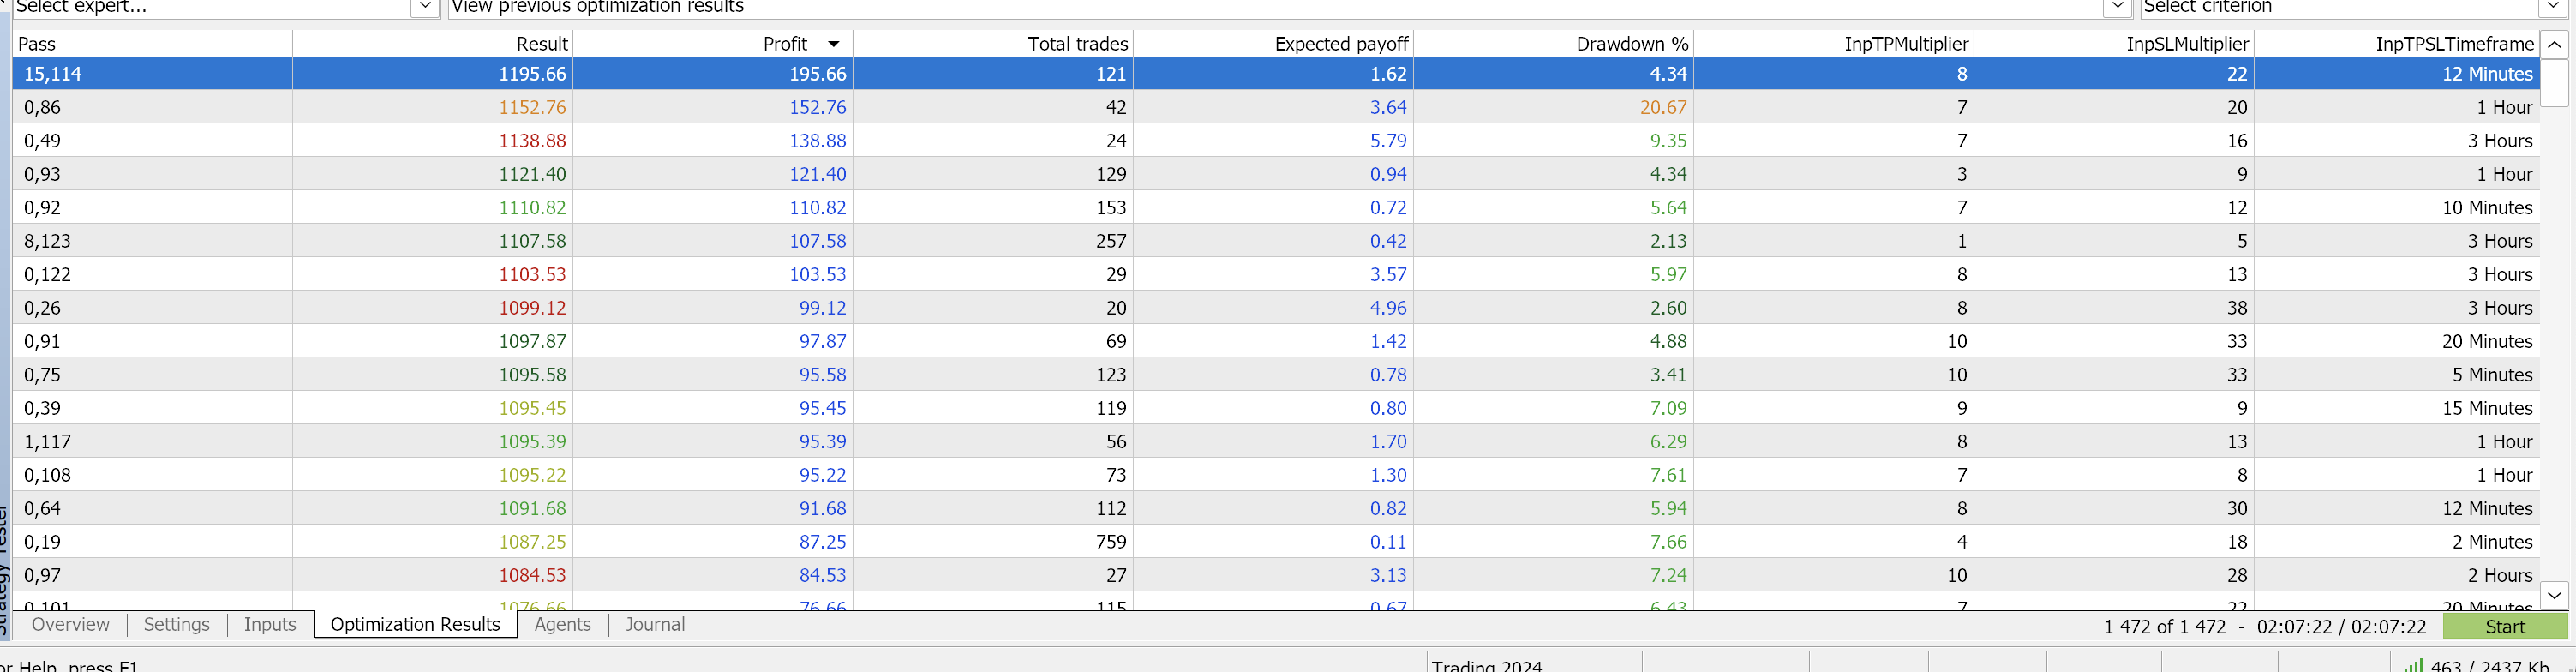The image size is (2576, 672).
Task: Click the Profit column sort arrow
Action: pyautogui.click(x=833, y=44)
